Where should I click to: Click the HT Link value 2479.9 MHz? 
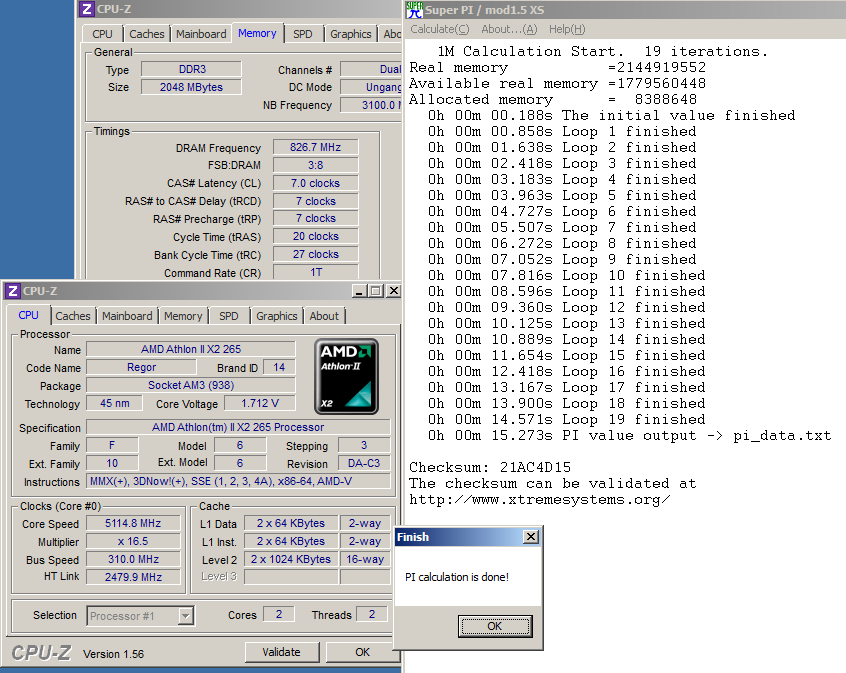tap(133, 577)
